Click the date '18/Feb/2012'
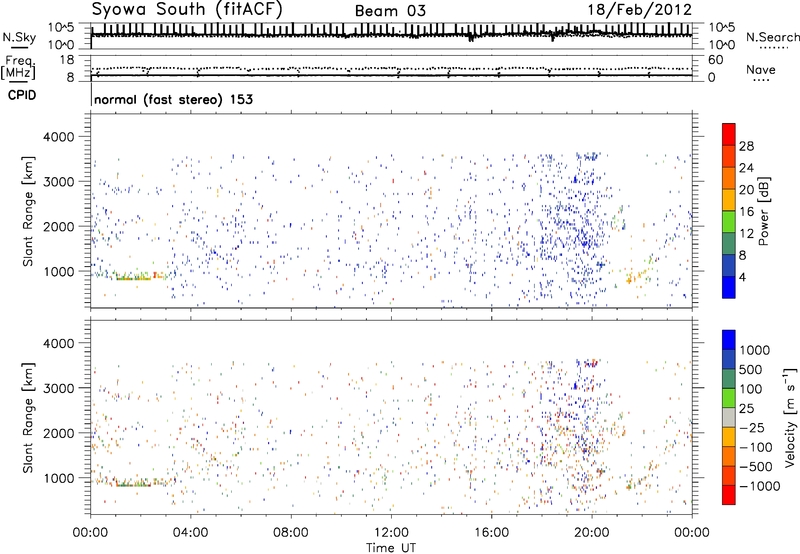 tap(639, 10)
